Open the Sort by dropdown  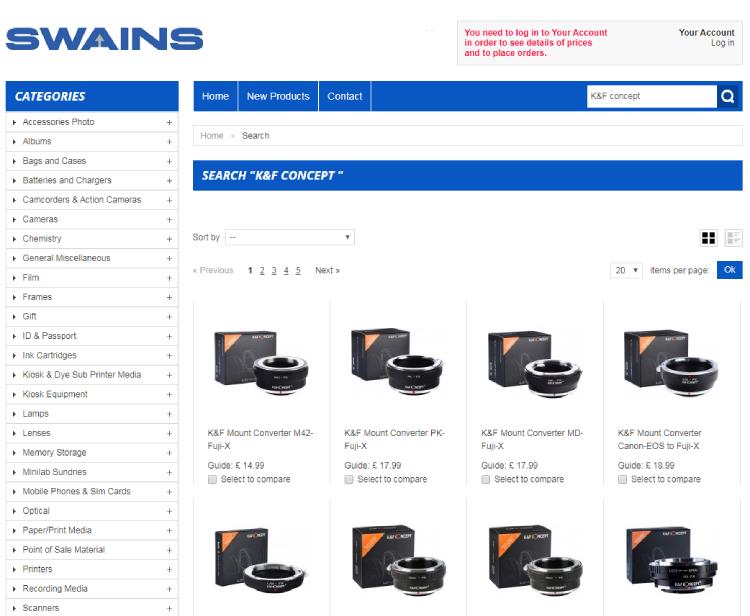coord(290,238)
